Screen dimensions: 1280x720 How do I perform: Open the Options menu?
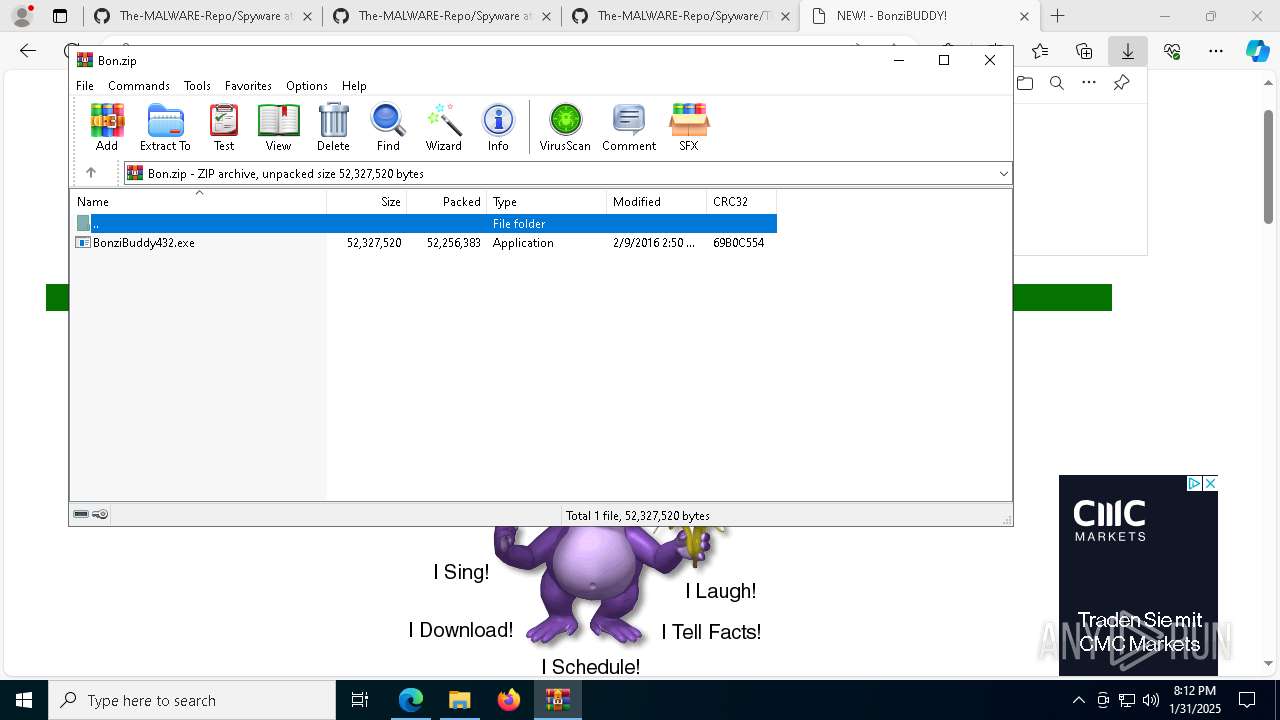pos(307,86)
